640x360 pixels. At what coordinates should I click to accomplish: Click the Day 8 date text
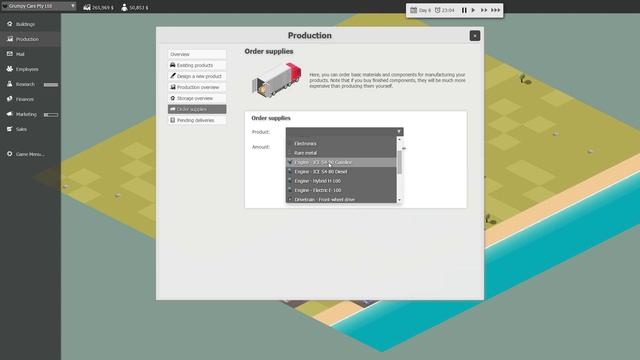click(x=424, y=10)
